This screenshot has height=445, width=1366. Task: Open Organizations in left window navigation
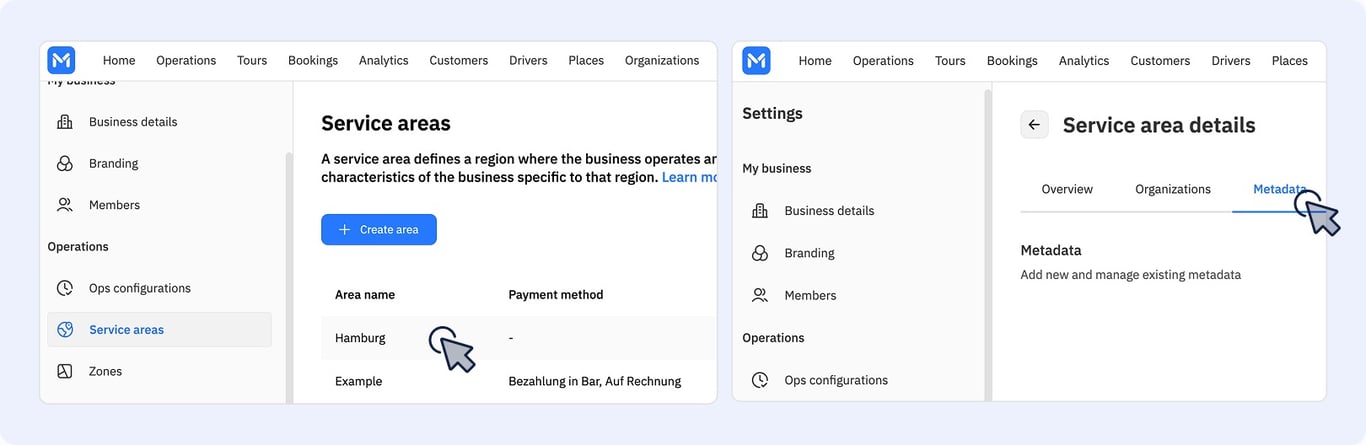pyautogui.click(x=662, y=60)
